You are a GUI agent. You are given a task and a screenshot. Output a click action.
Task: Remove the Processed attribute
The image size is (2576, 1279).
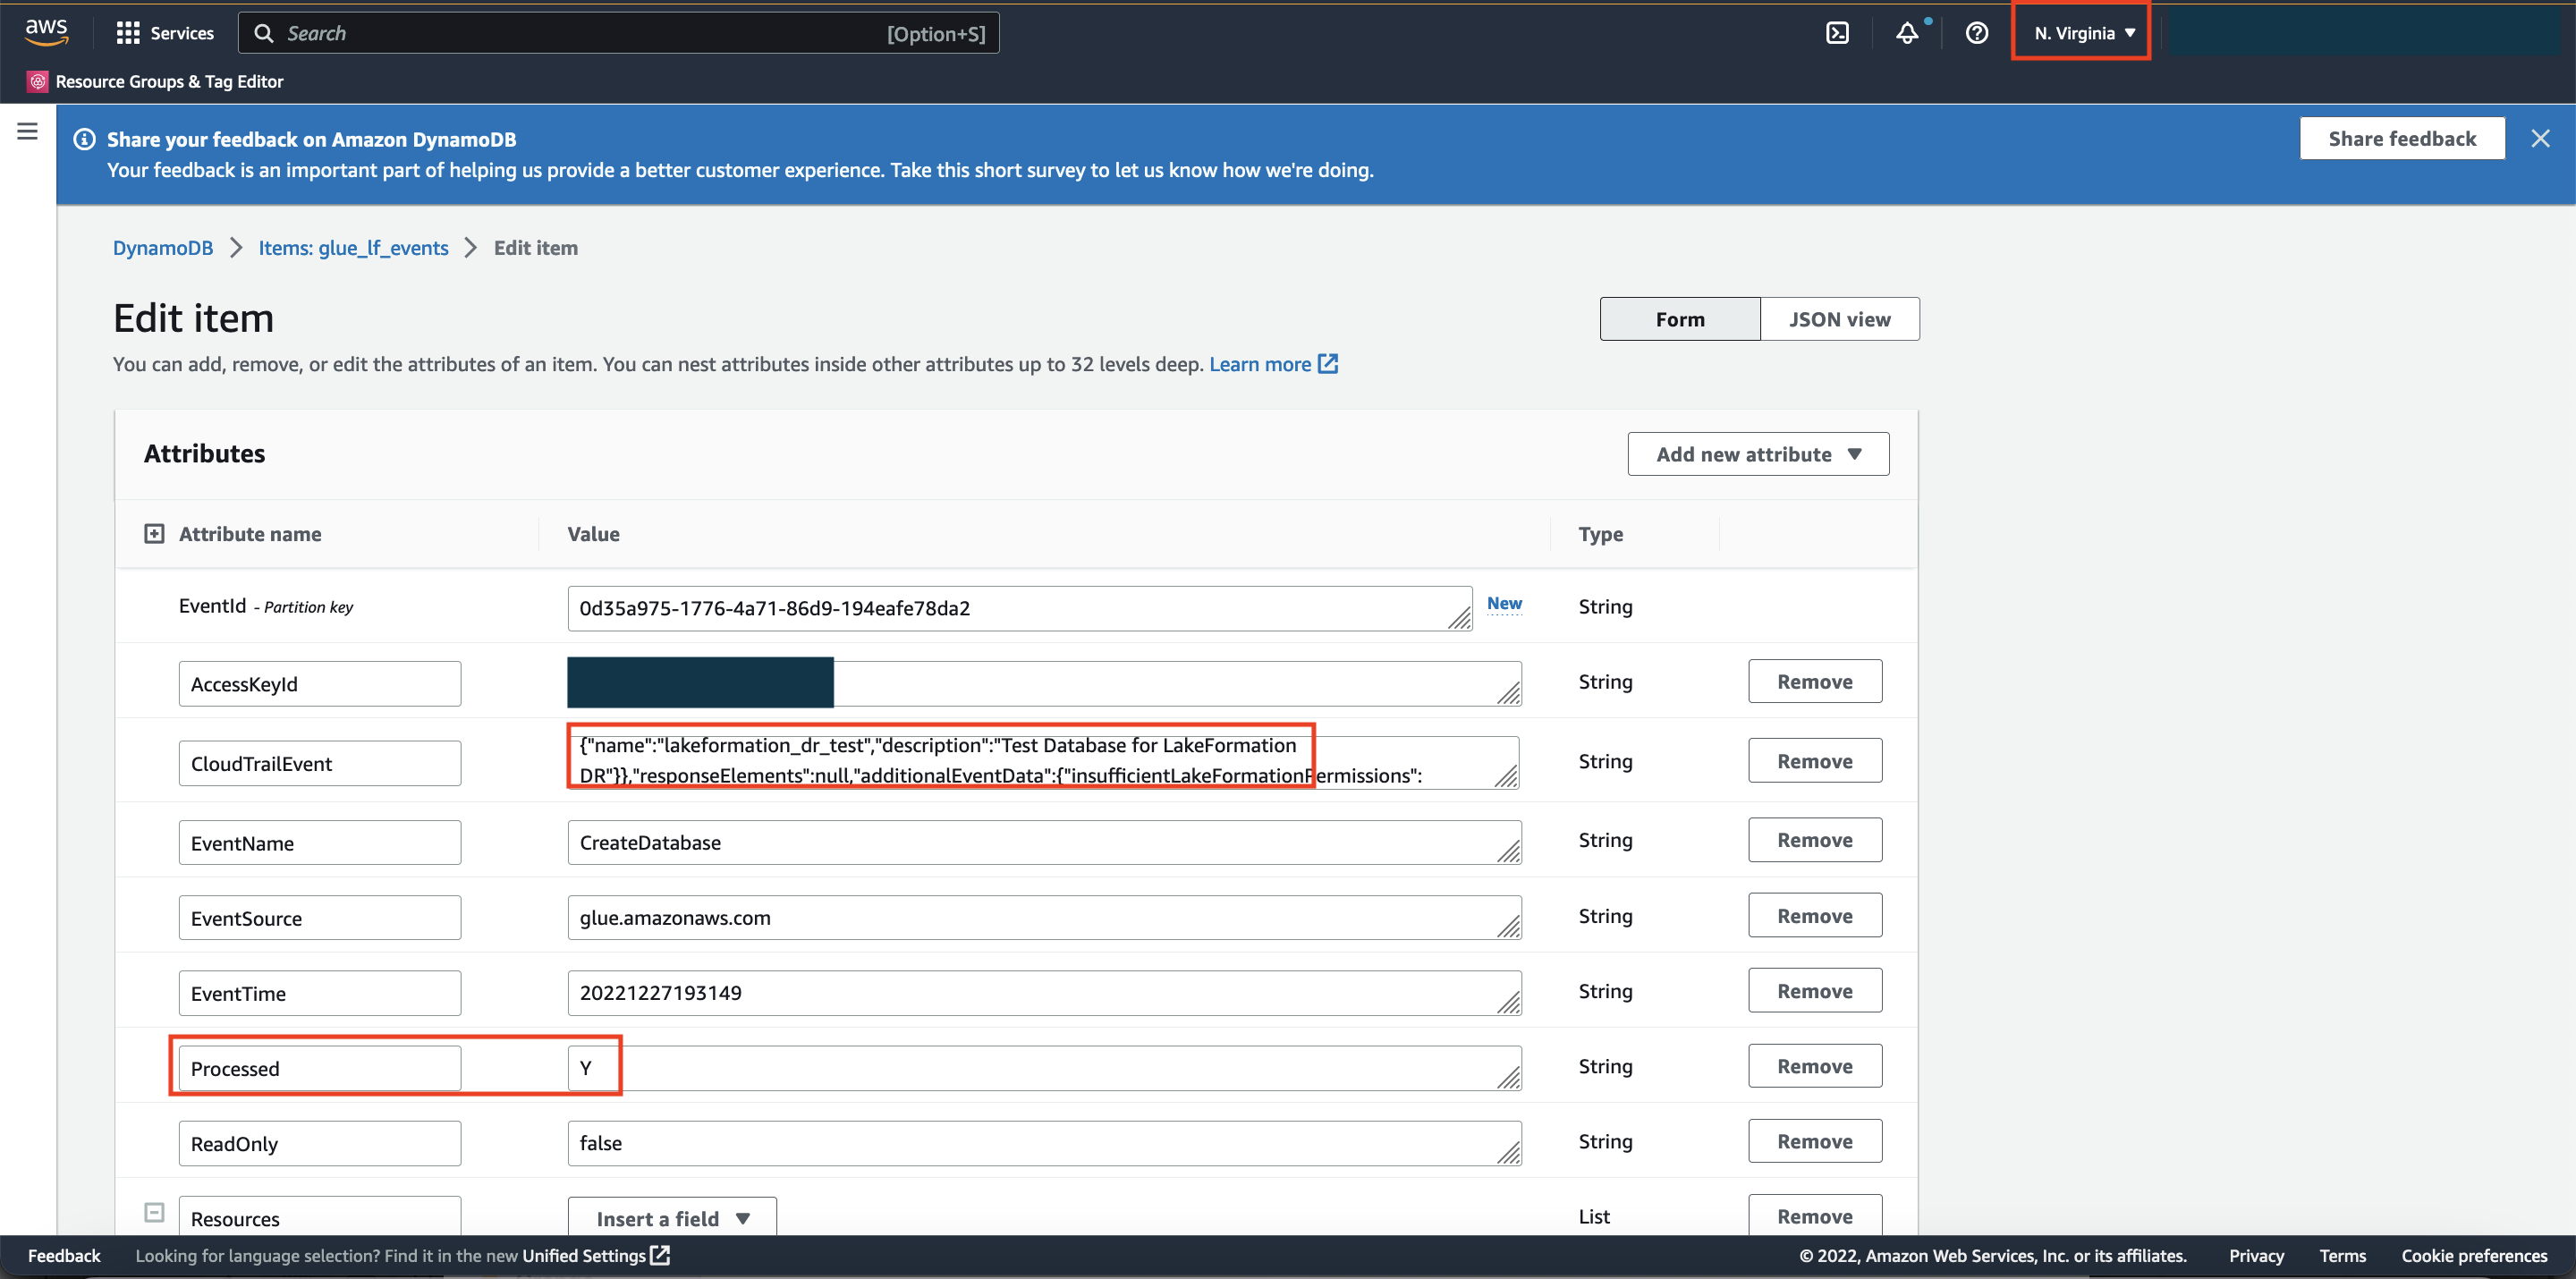point(1815,1066)
